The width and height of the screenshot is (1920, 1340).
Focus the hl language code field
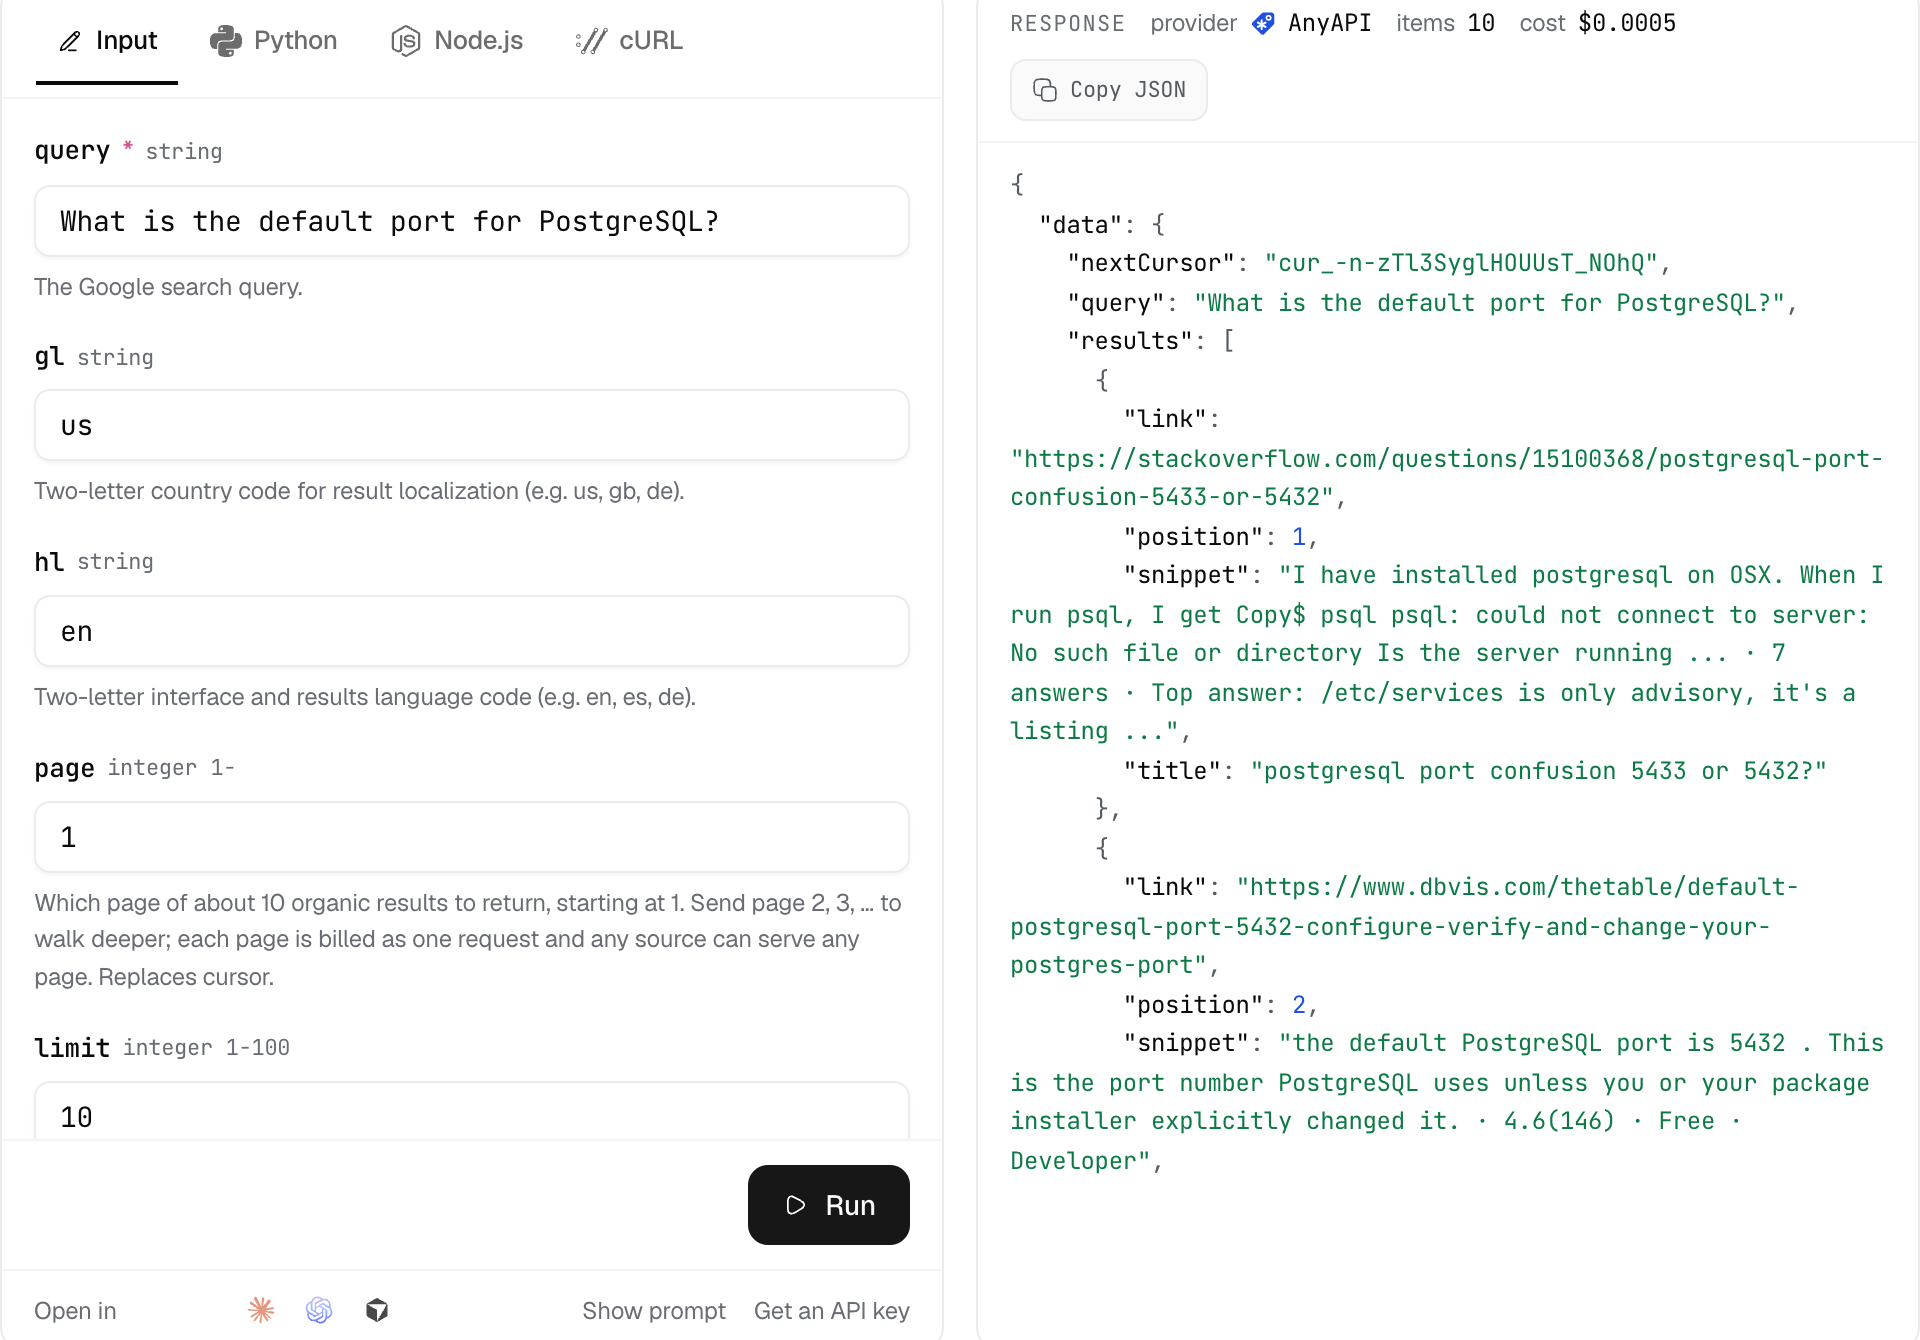click(472, 631)
